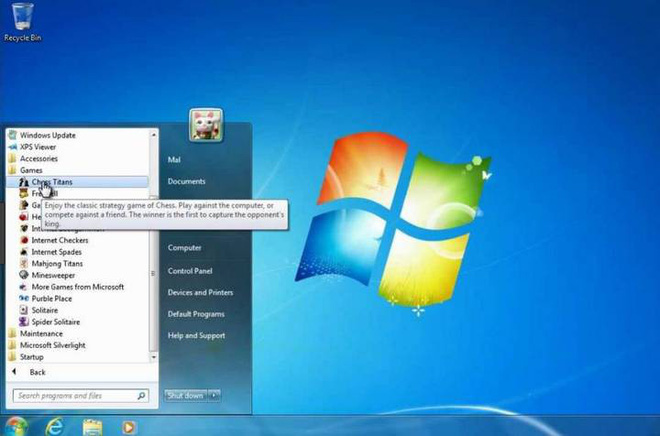Launch Purble Place game
This screenshot has height=436, width=660.
[x=52, y=298]
